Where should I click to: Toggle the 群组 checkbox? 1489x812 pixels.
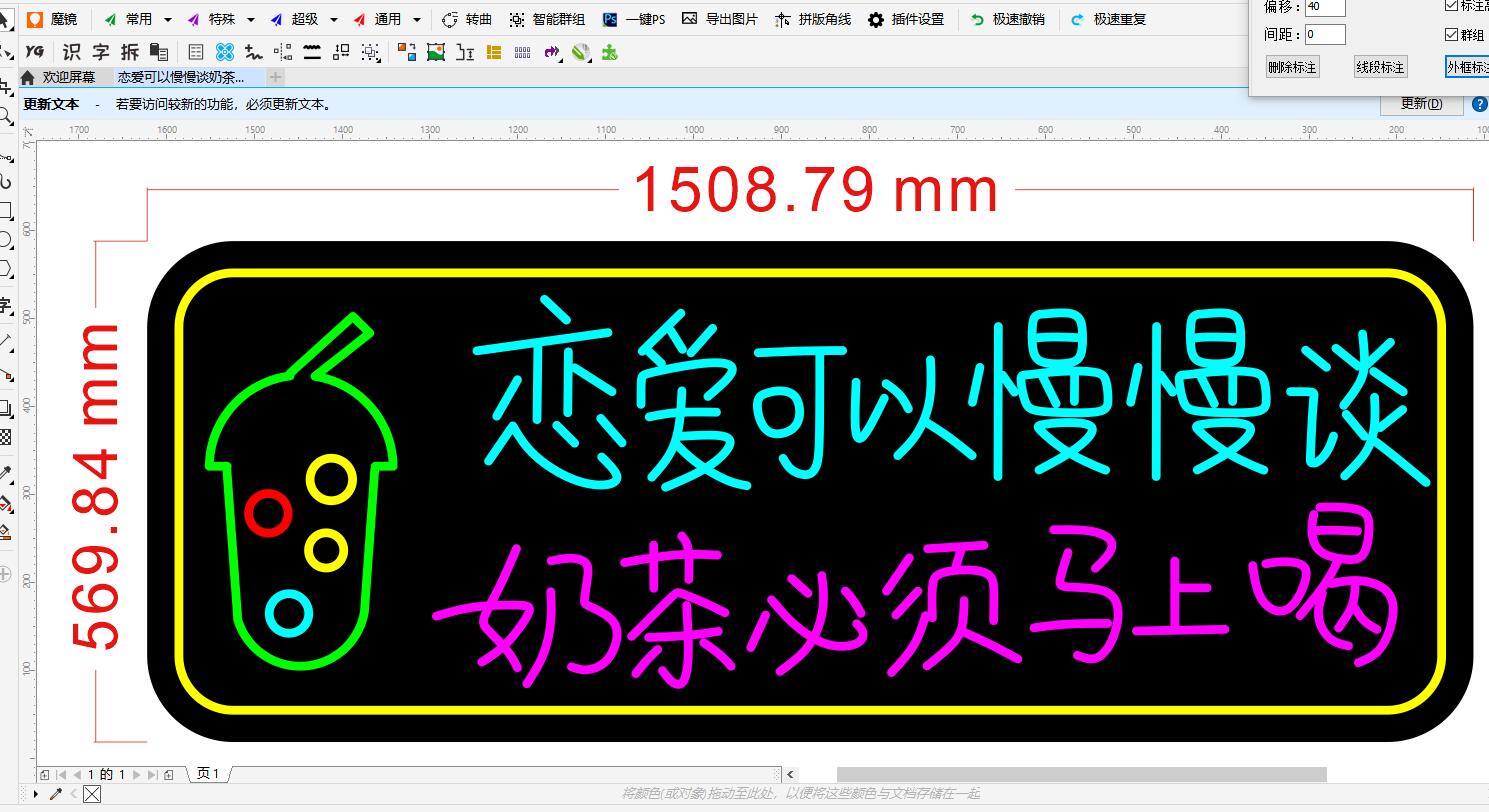[x=1452, y=34]
